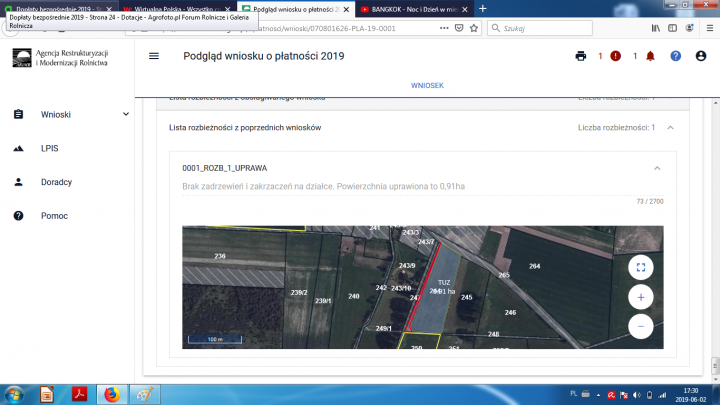
Task: Expand the Wnioski sidebar submenu chevron
Action: click(125, 114)
